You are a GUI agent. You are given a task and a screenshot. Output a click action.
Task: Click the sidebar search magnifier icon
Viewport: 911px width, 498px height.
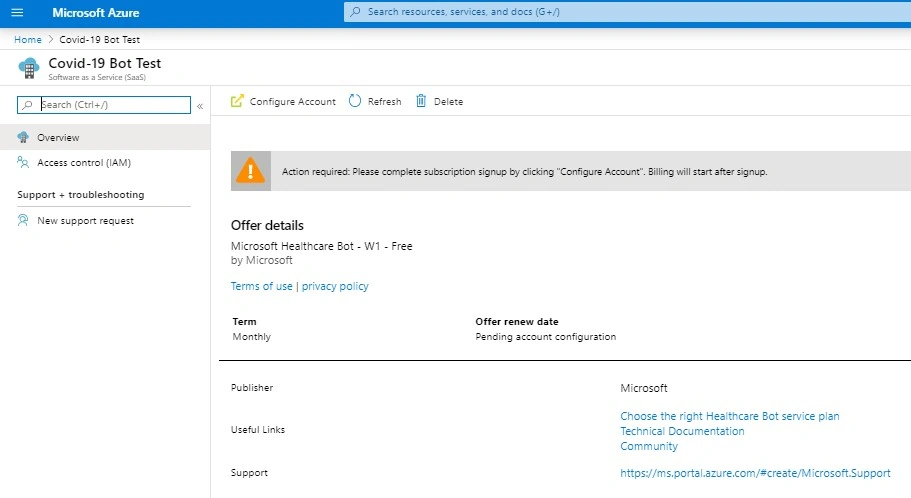pos(27,105)
